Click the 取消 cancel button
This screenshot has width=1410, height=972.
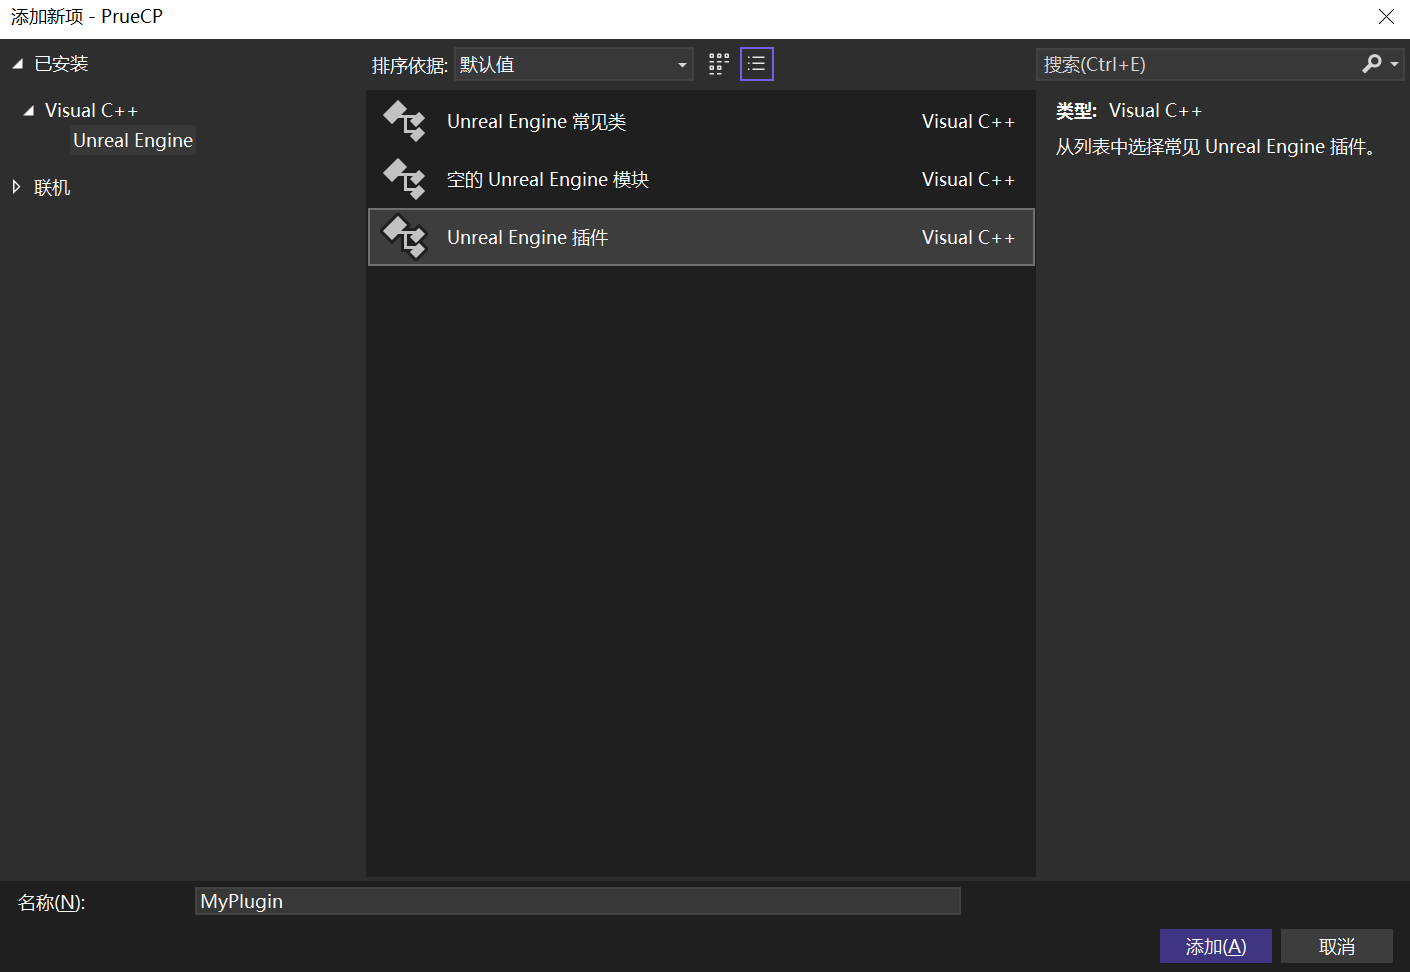1337,946
